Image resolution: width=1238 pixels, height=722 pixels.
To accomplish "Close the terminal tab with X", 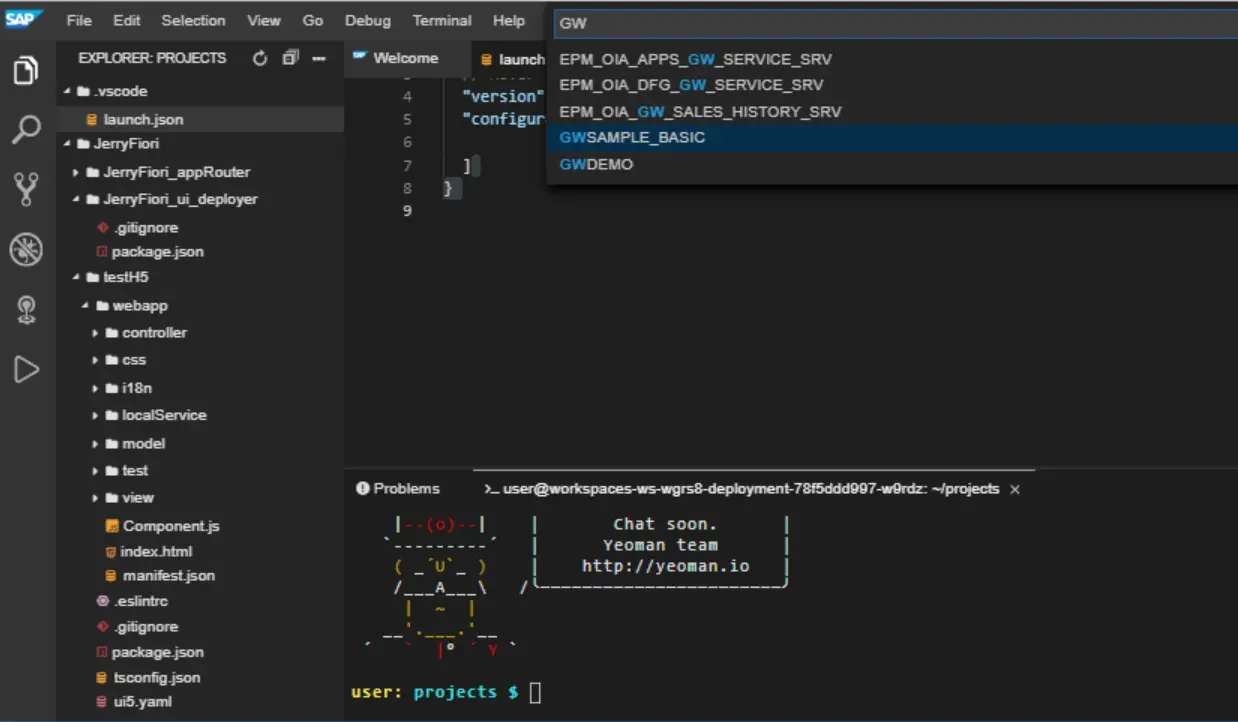I will (1015, 490).
